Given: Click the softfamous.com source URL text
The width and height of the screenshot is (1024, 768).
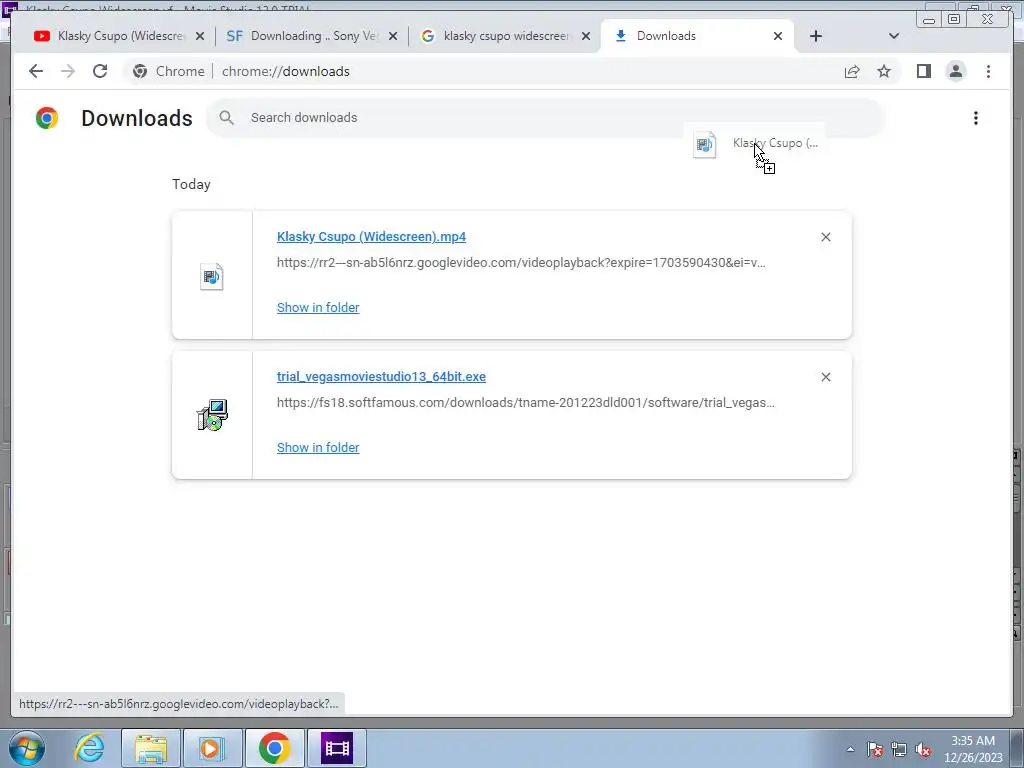Looking at the screenshot, I should point(526,403).
